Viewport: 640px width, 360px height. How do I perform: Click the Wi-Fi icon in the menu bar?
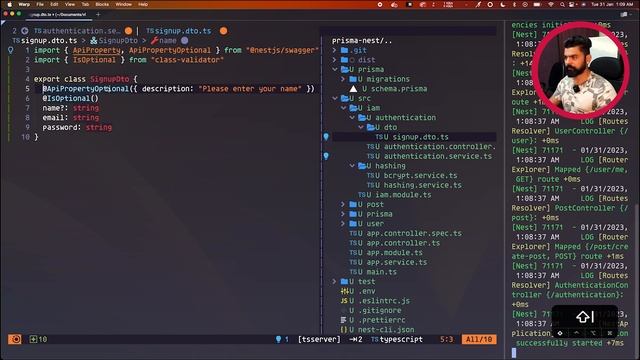click(x=551, y=4)
